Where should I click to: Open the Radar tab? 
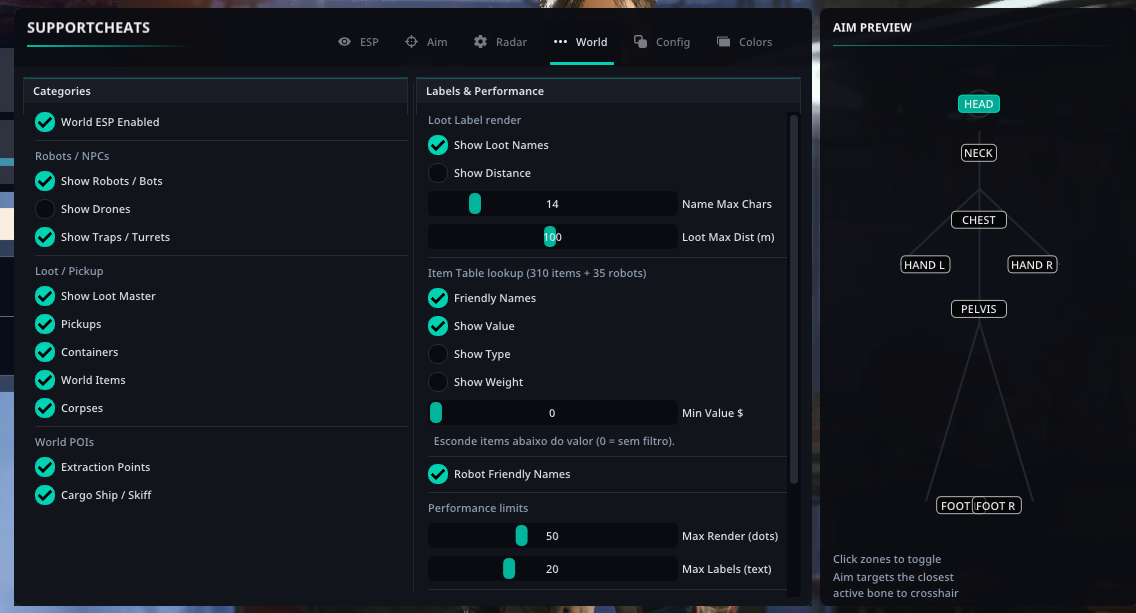click(x=500, y=42)
